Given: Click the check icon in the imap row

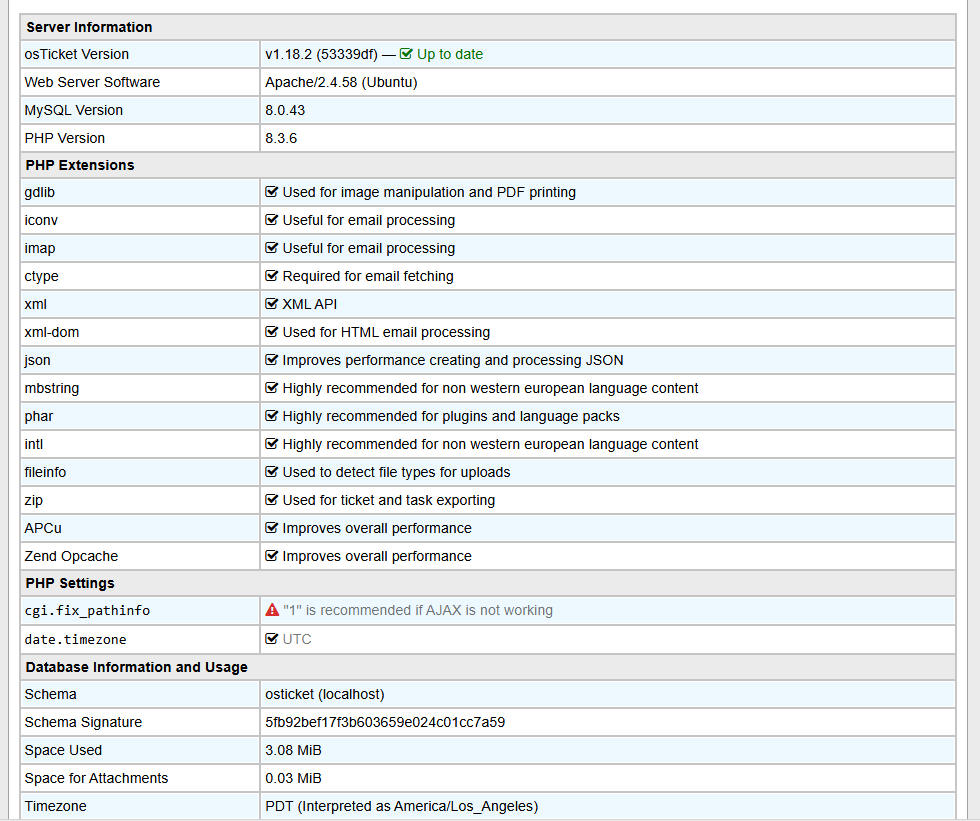Looking at the screenshot, I should (271, 248).
